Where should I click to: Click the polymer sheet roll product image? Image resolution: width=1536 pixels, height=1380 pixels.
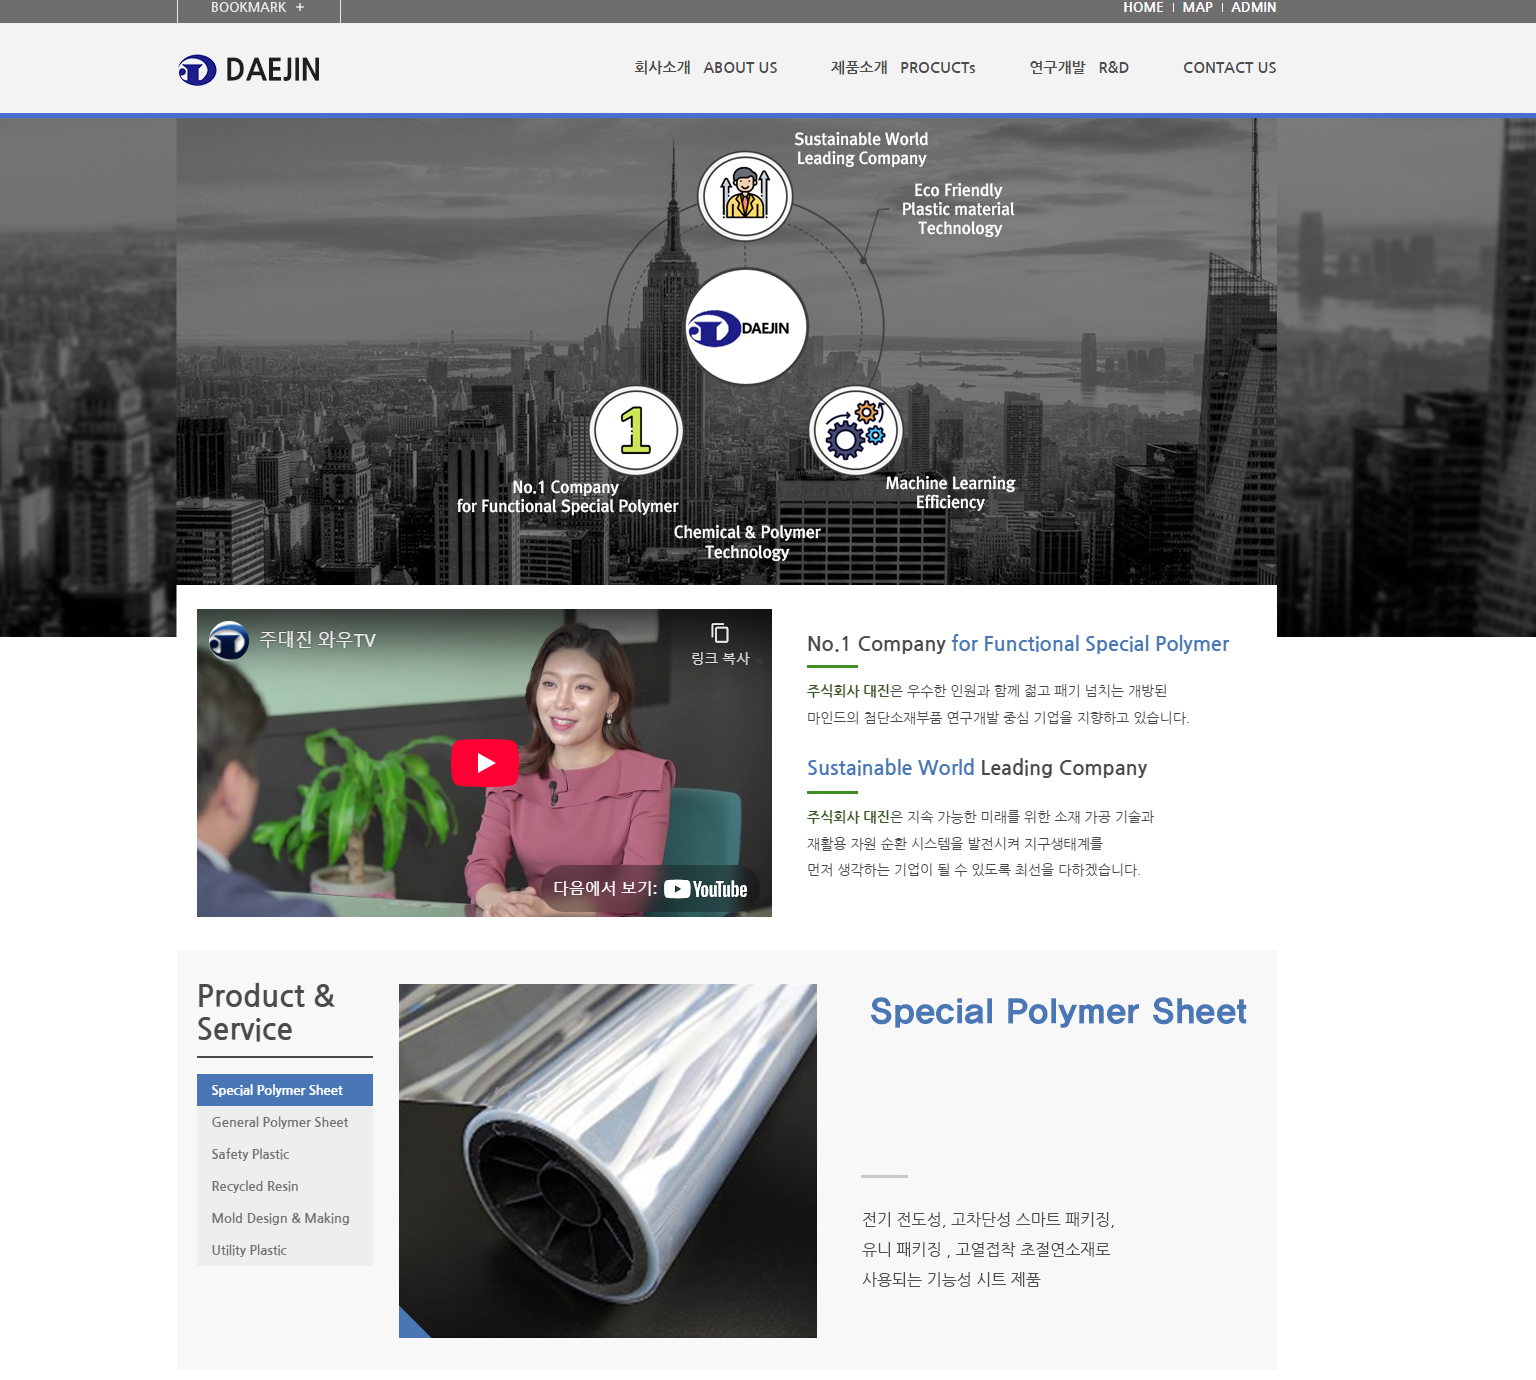tap(608, 1161)
